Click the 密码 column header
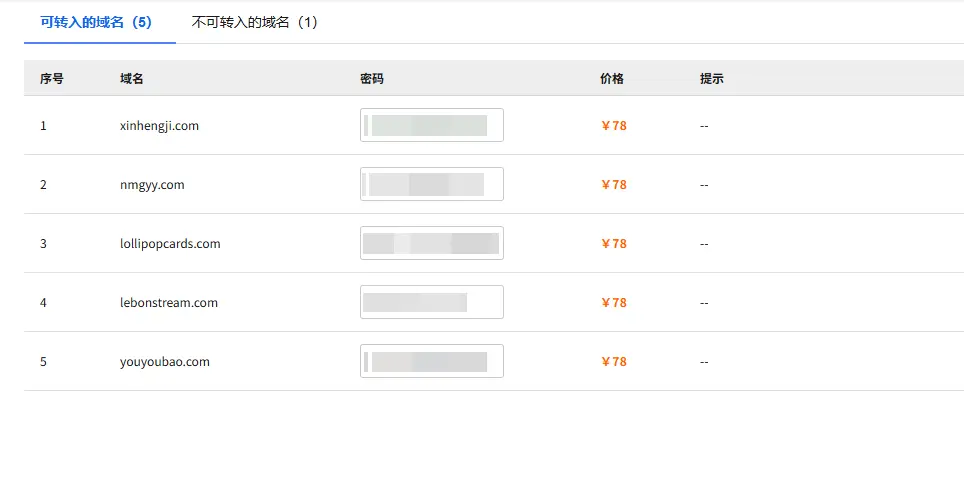The width and height of the screenshot is (964, 482). (x=372, y=79)
